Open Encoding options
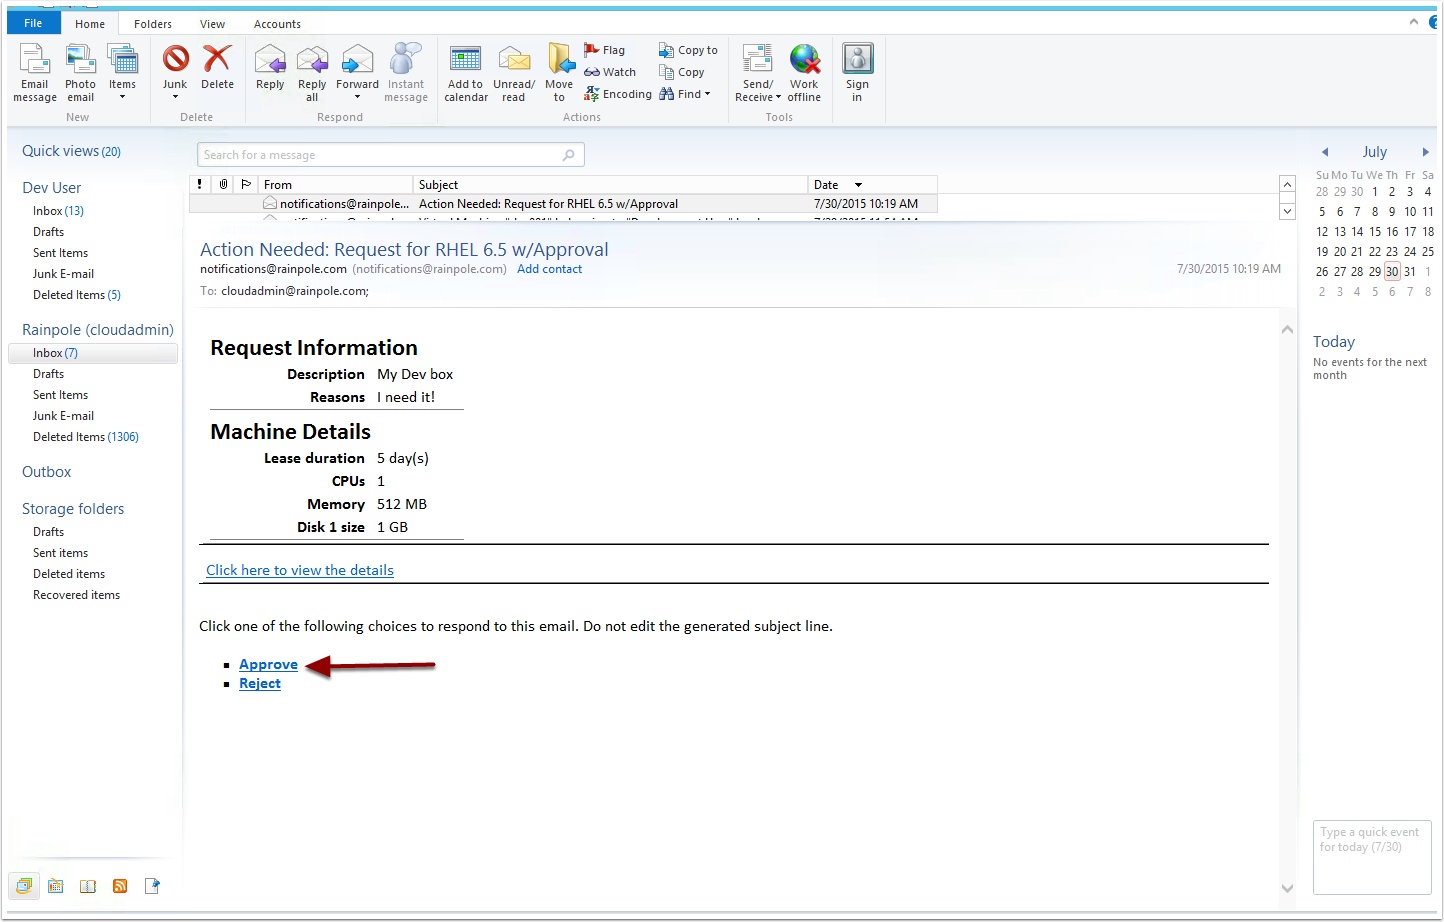The height and width of the screenshot is (922, 1444). pos(618,94)
